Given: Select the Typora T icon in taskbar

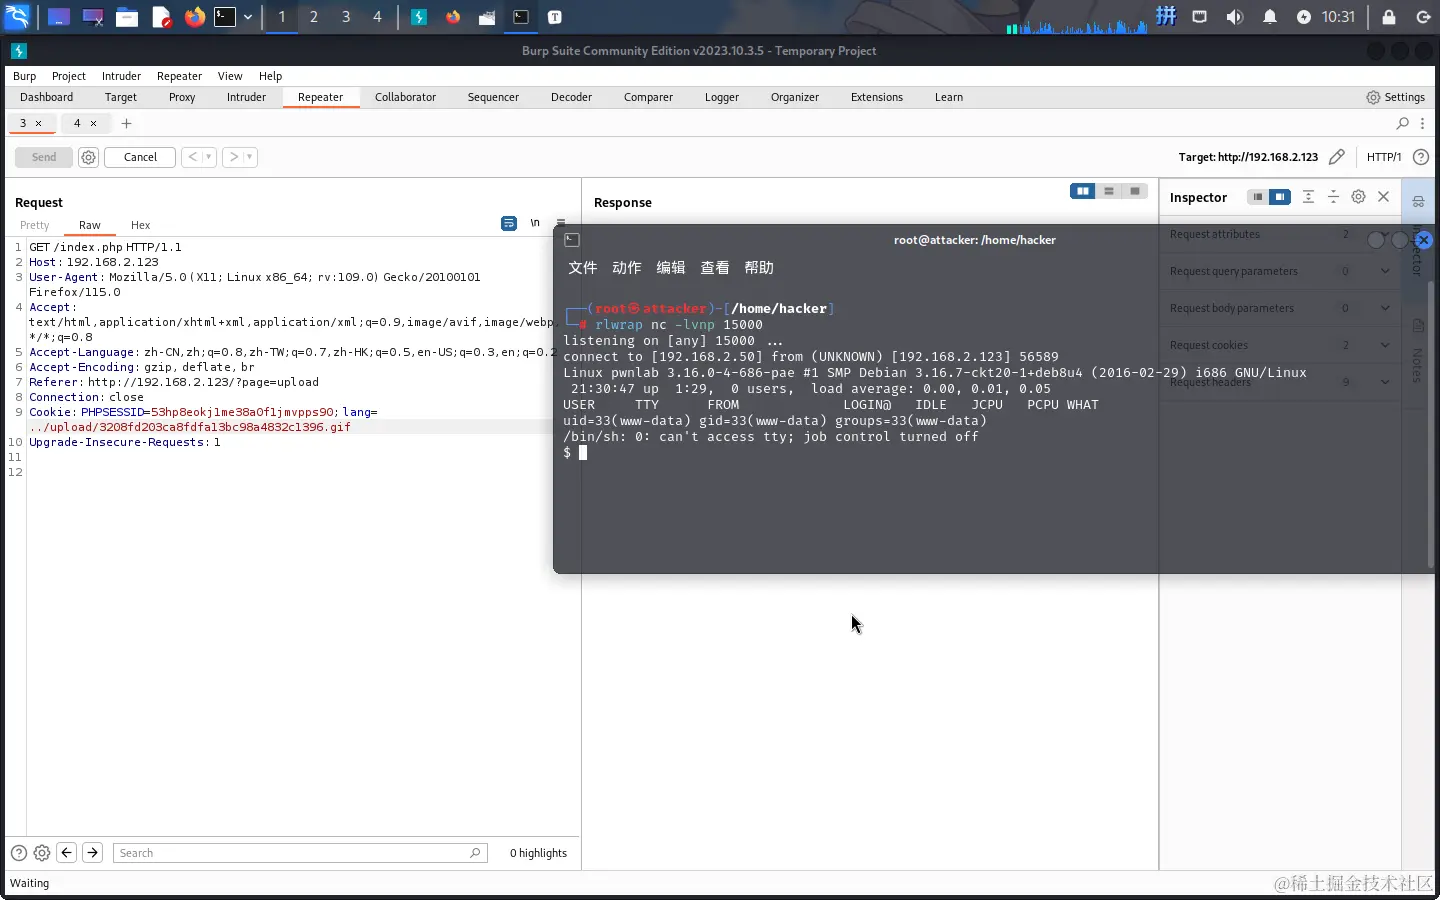Looking at the screenshot, I should click(555, 17).
